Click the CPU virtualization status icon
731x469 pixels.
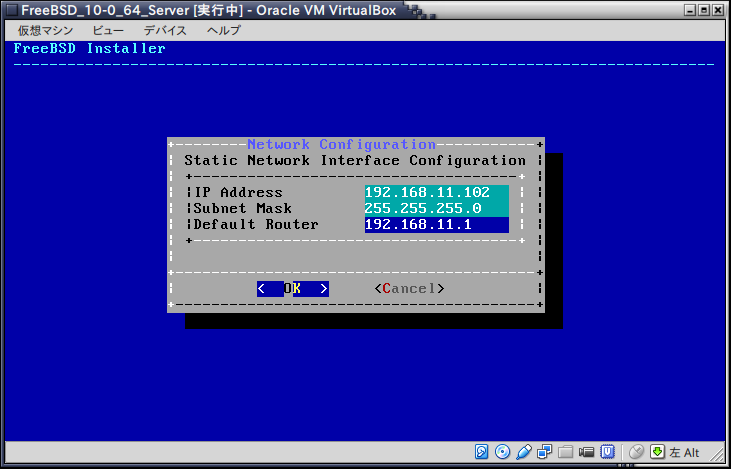point(608,451)
